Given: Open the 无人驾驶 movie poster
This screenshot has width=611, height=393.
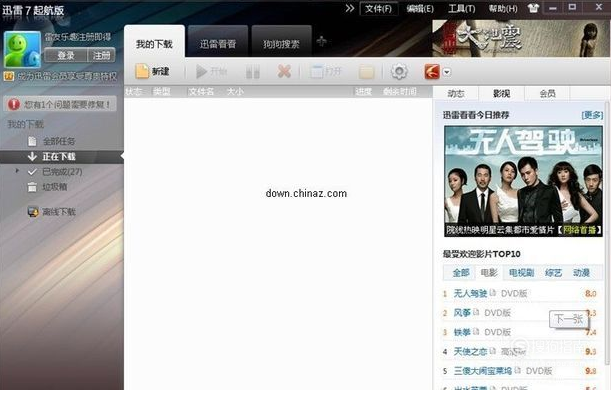Looking at the screenshot, I should pyautogui.click(x=523, y=181).
